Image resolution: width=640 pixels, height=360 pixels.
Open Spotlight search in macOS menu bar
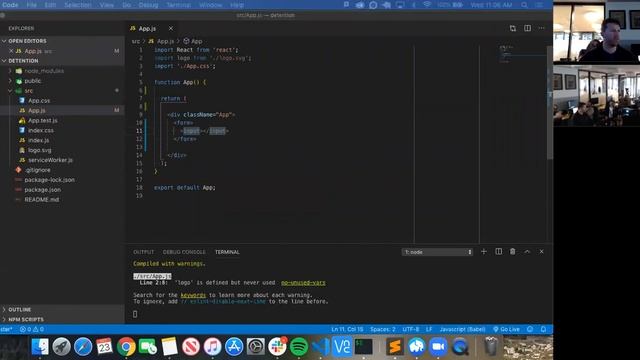(x=524, y=5)
